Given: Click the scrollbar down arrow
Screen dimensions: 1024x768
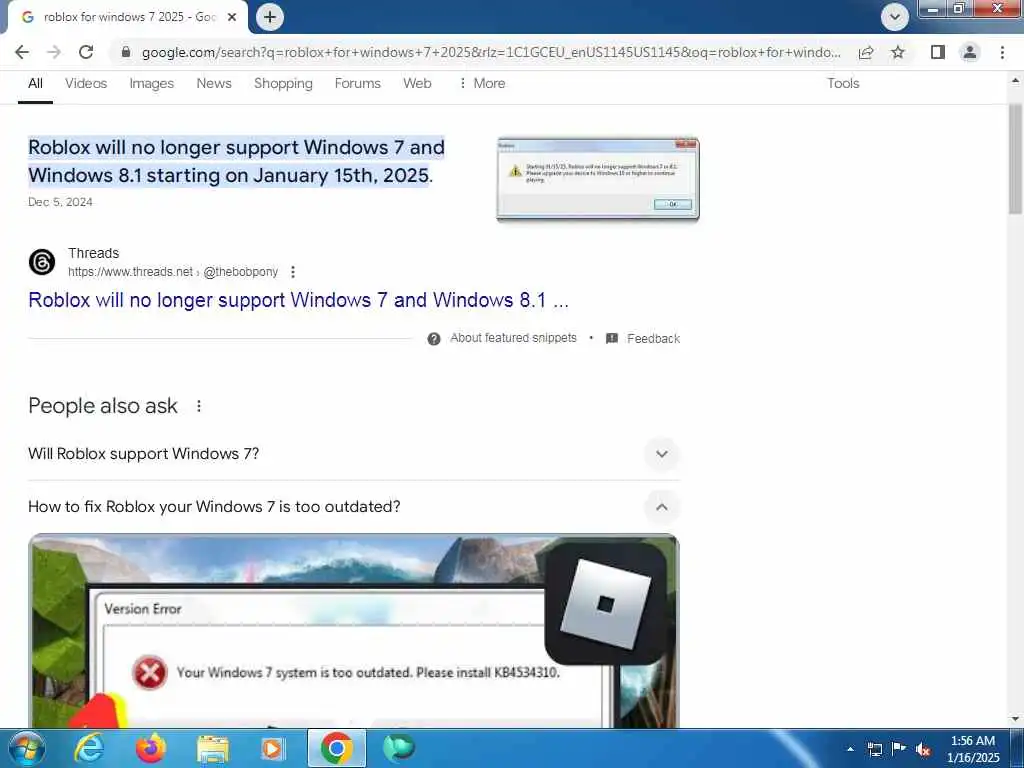Looking at the screenshot, I should pos(1015,719).
